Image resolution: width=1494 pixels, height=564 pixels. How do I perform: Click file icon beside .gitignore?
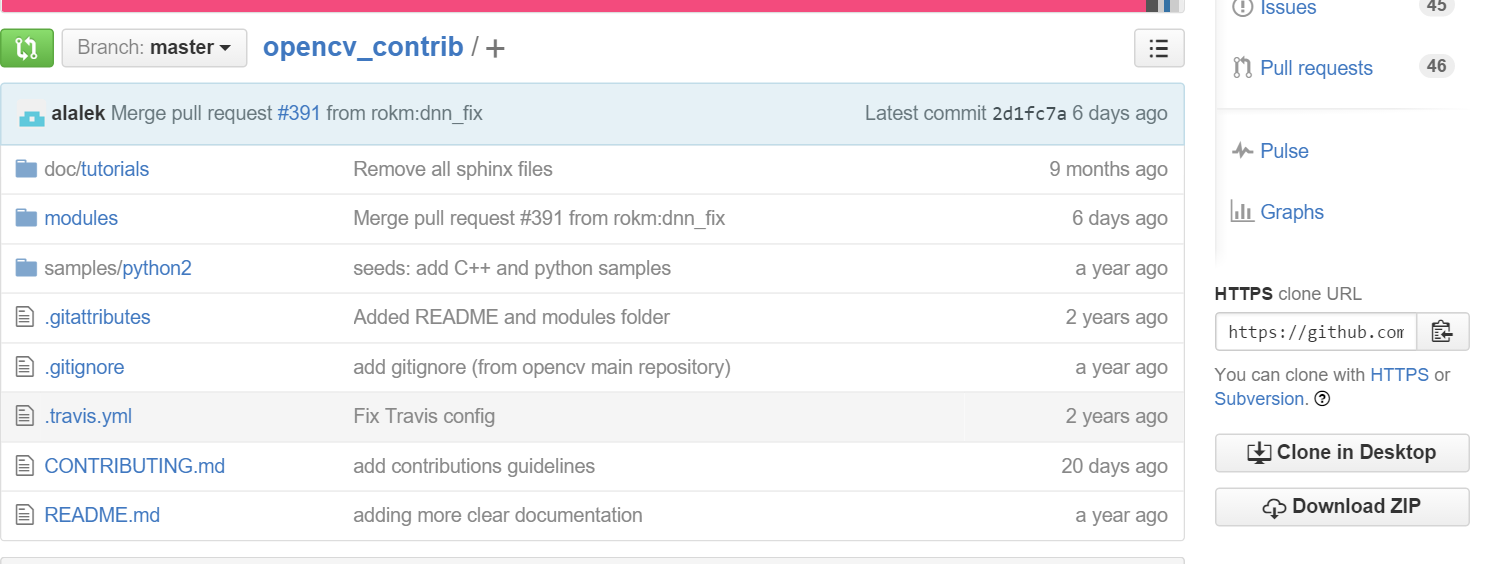tap(26, 367)
